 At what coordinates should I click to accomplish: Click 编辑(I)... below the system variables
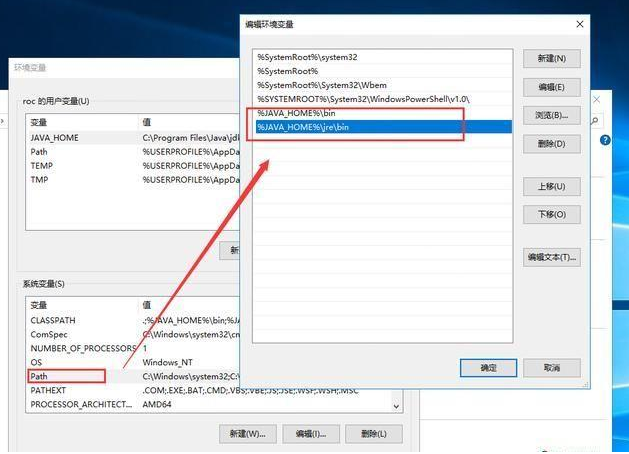pos(304,434)
